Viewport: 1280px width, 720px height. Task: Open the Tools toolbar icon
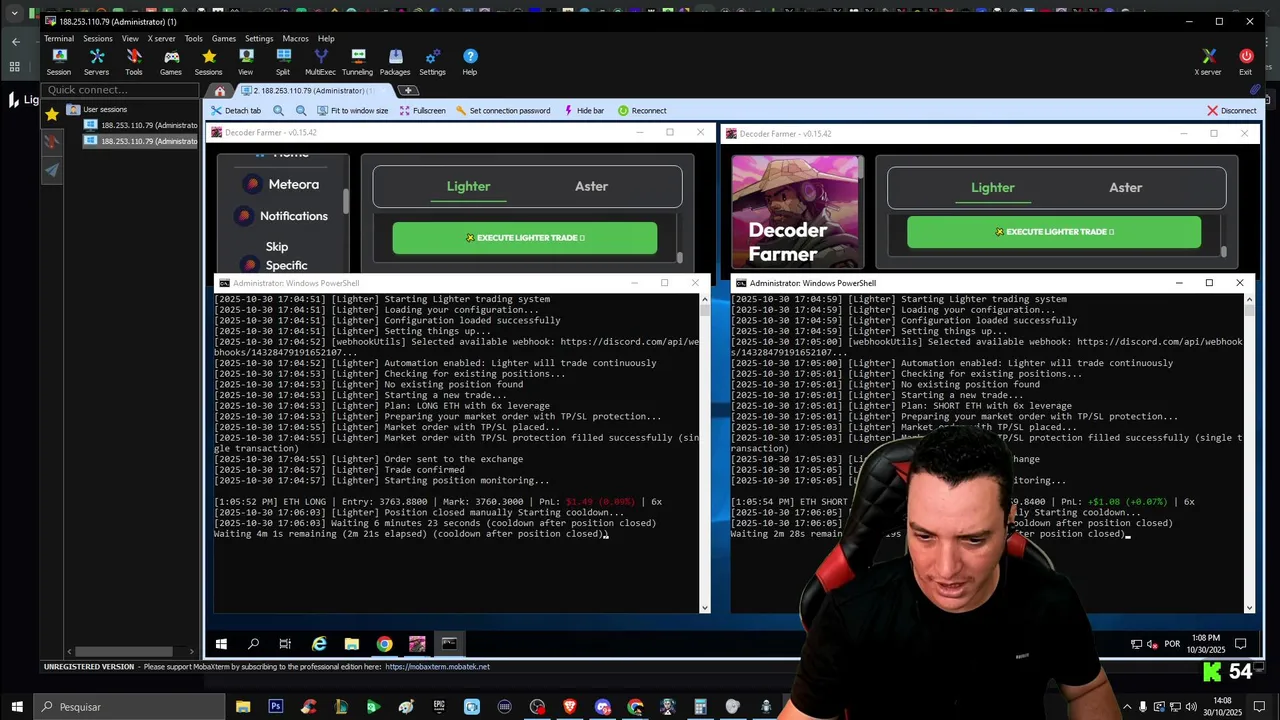coord(133,62)
